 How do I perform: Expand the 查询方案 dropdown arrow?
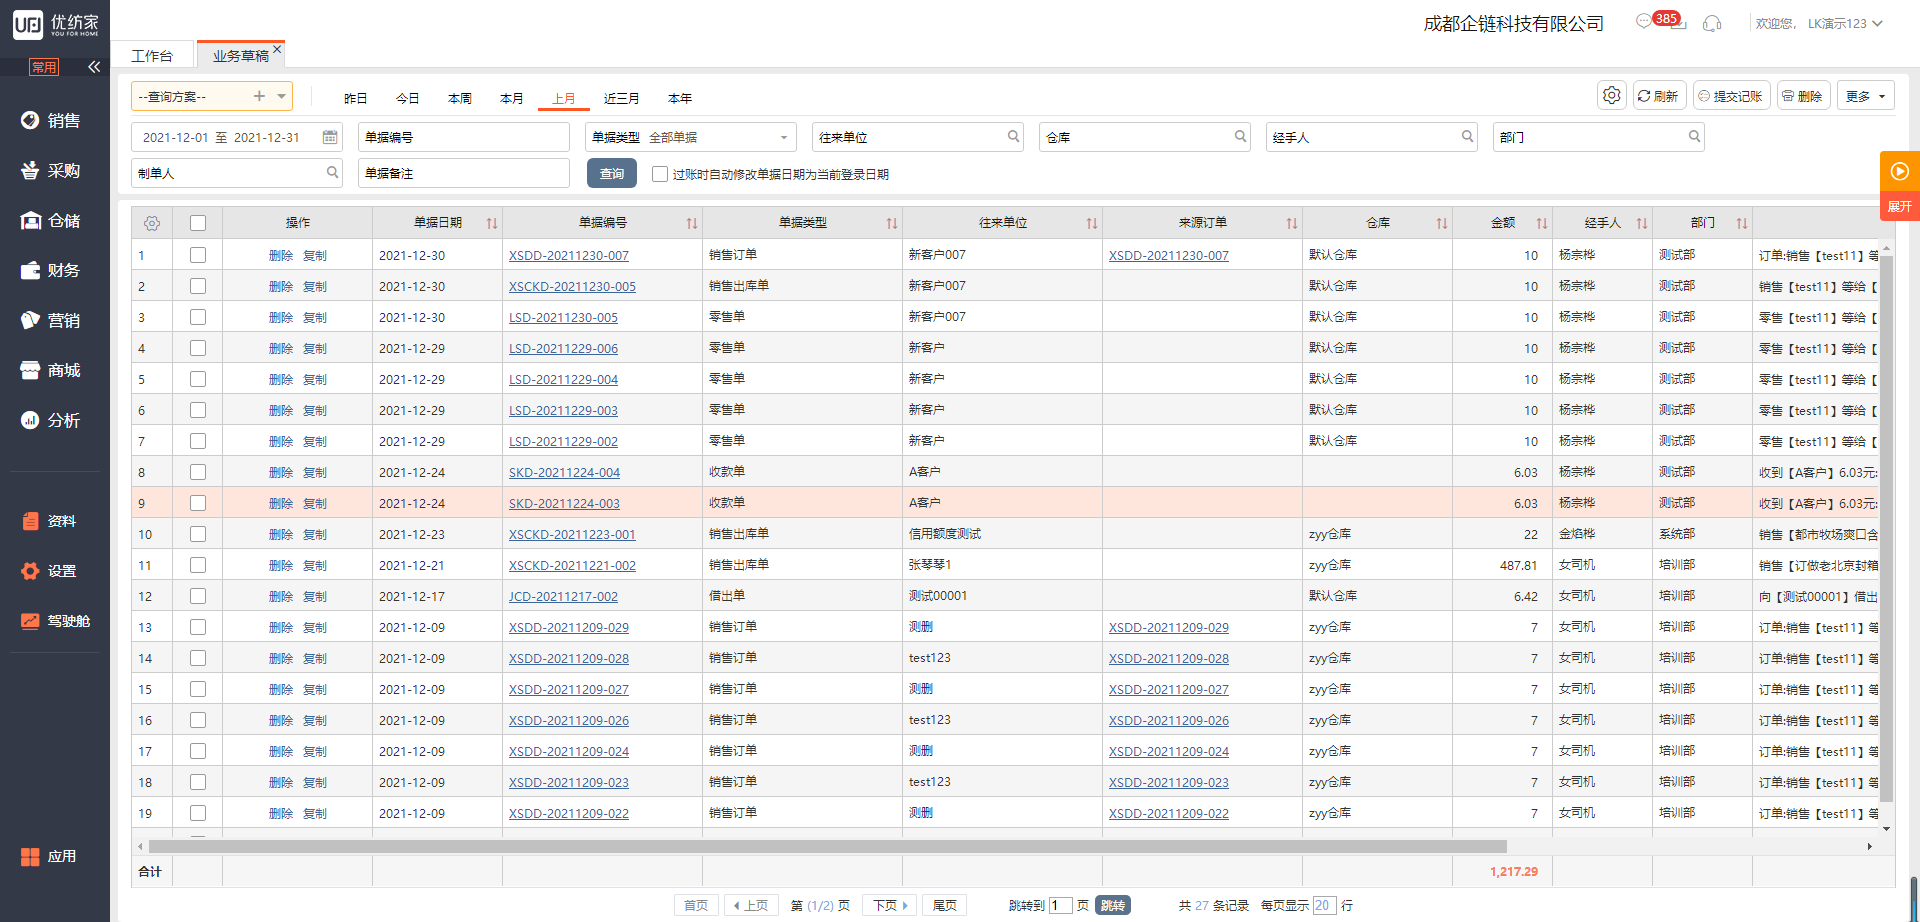[x=282, y=96]
